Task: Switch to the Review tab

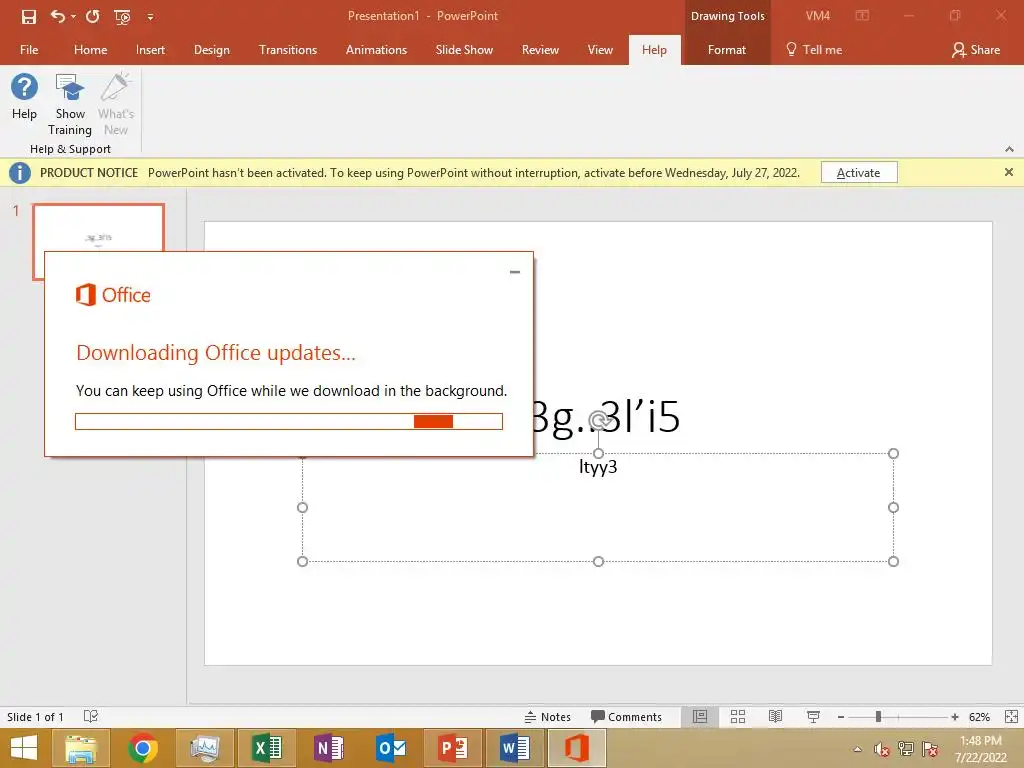Action: 540,50
